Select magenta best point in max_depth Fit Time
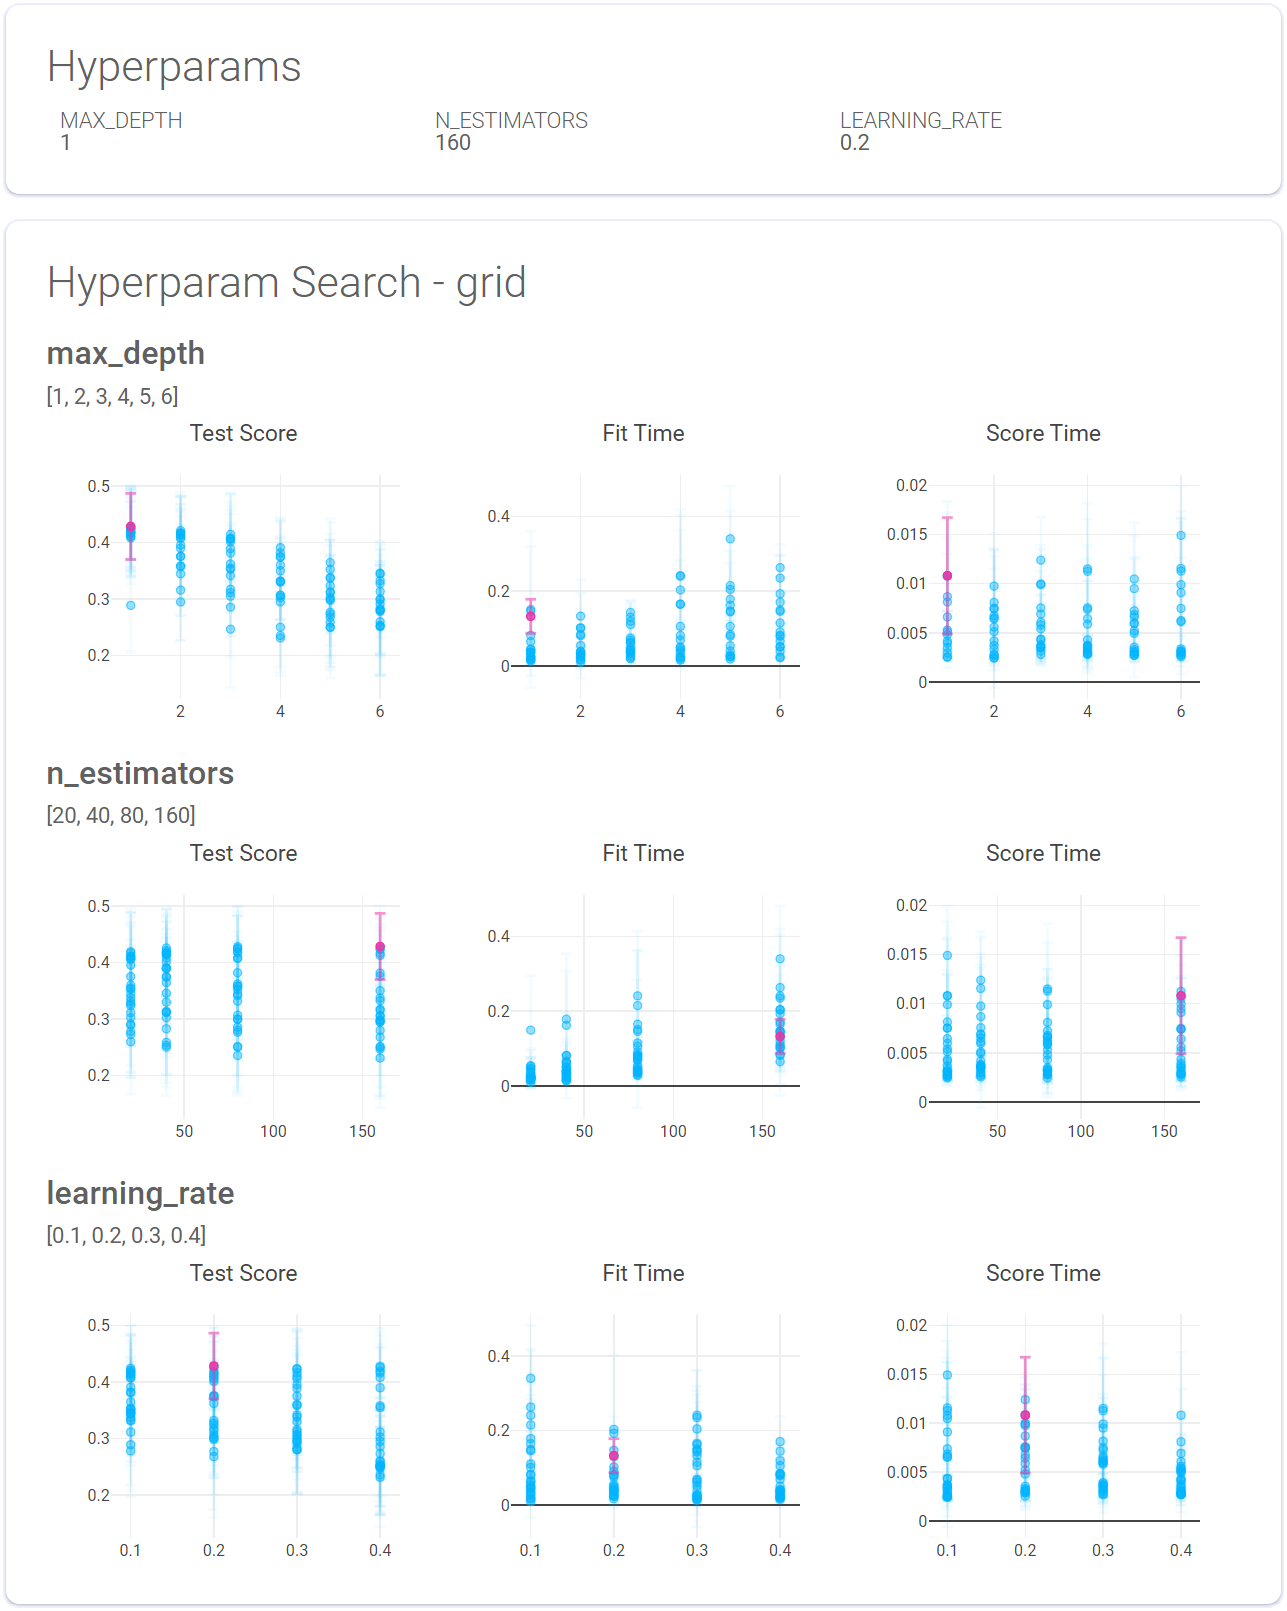The height and width of the screenshot is (1611, 1287). pos(531,617)
